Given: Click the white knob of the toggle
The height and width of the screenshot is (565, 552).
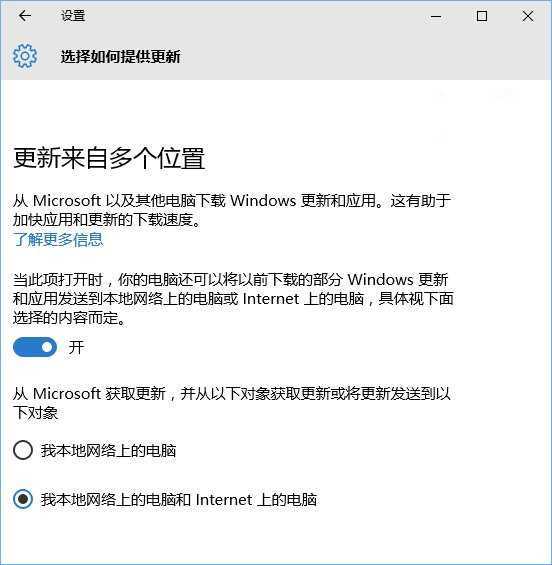Looking at the screenshot, I should 47,347.
